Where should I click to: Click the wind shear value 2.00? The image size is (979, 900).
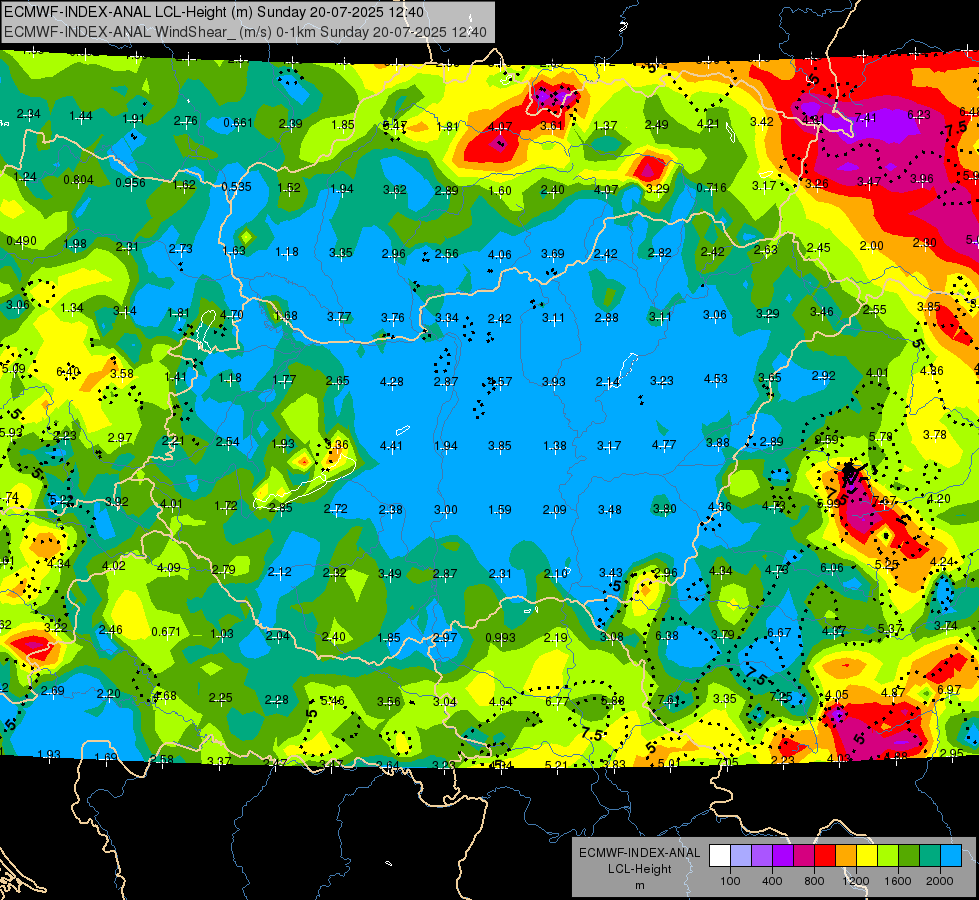[872, 245]
